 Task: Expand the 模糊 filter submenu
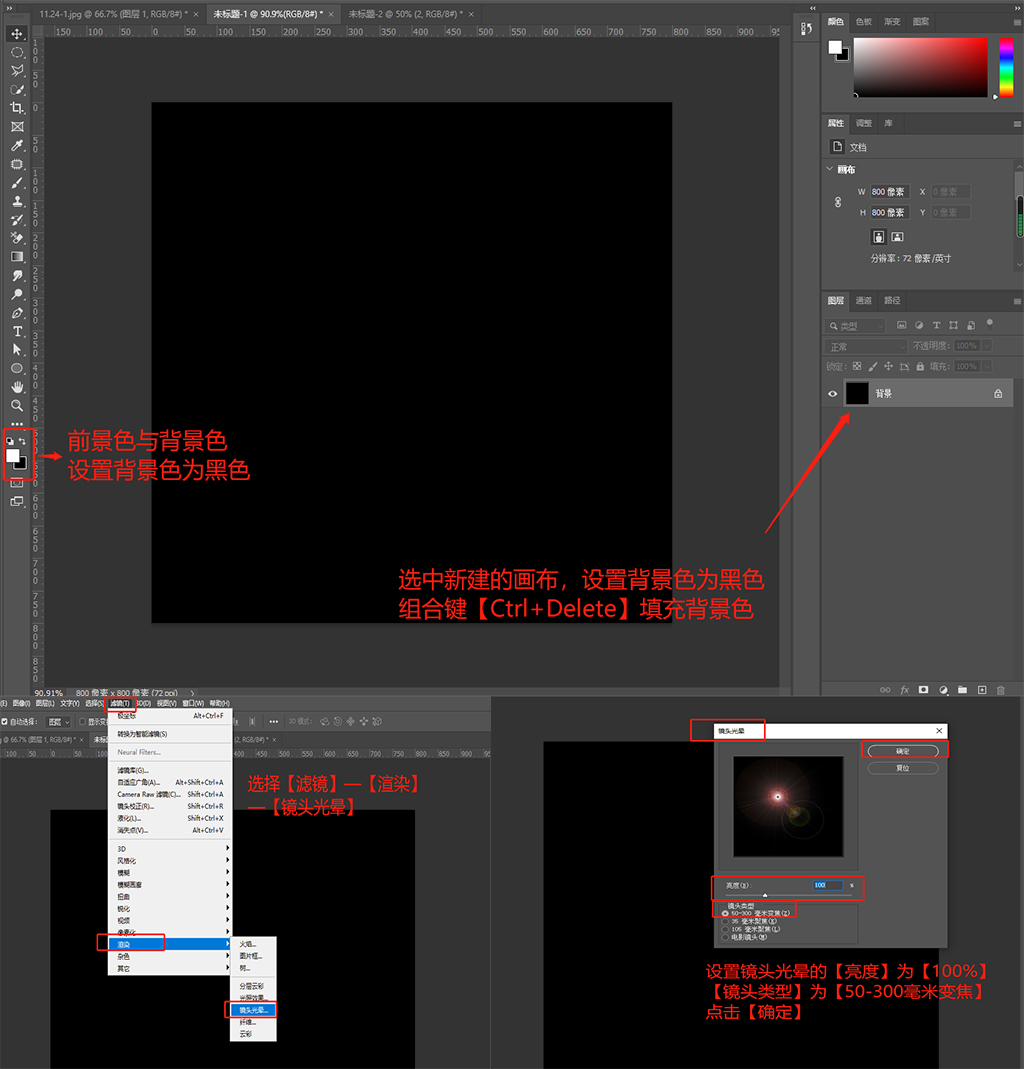[170, 873]
